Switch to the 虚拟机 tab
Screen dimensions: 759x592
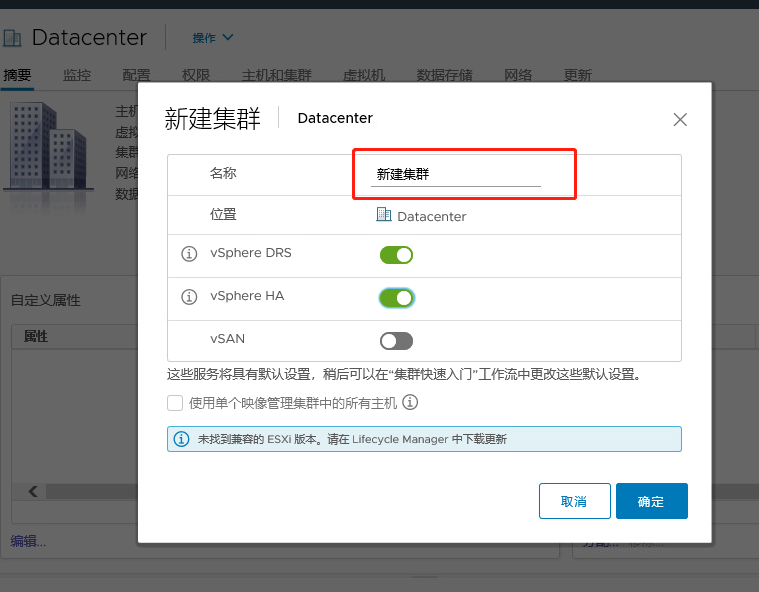click(364, 75)
